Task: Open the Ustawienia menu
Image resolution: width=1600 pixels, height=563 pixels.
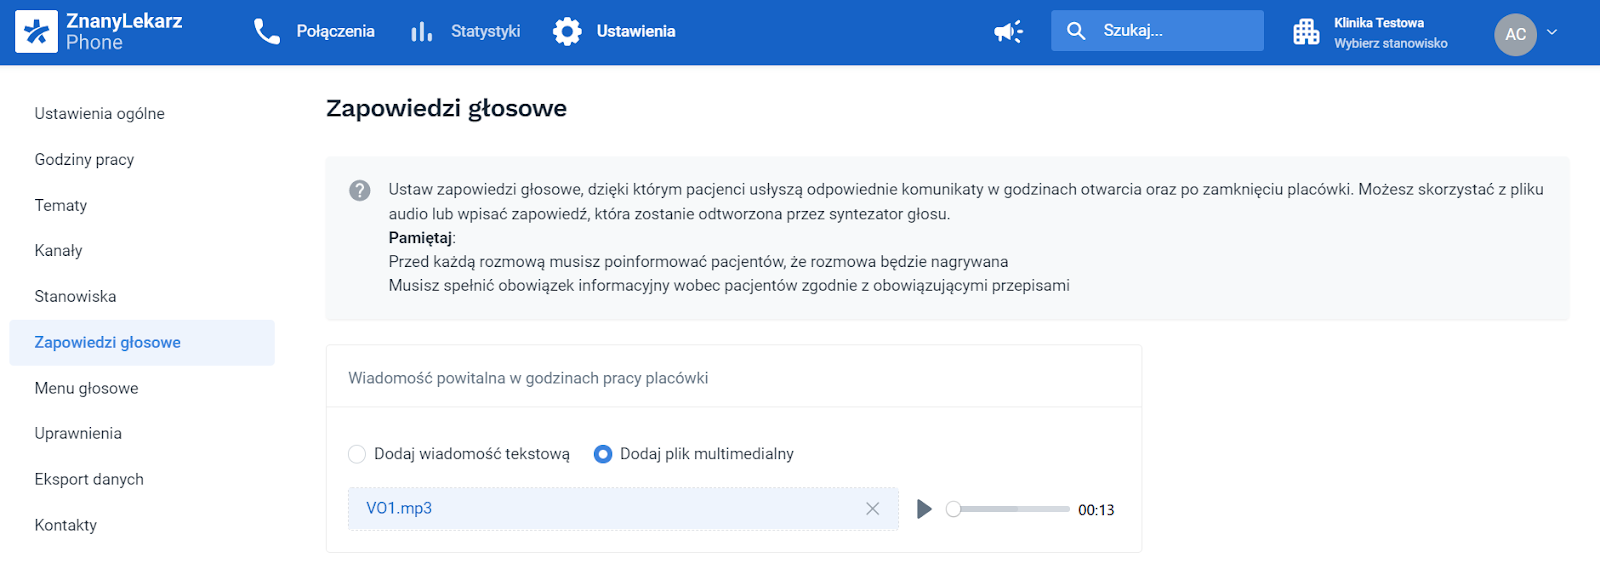Action: pos(636,31)
